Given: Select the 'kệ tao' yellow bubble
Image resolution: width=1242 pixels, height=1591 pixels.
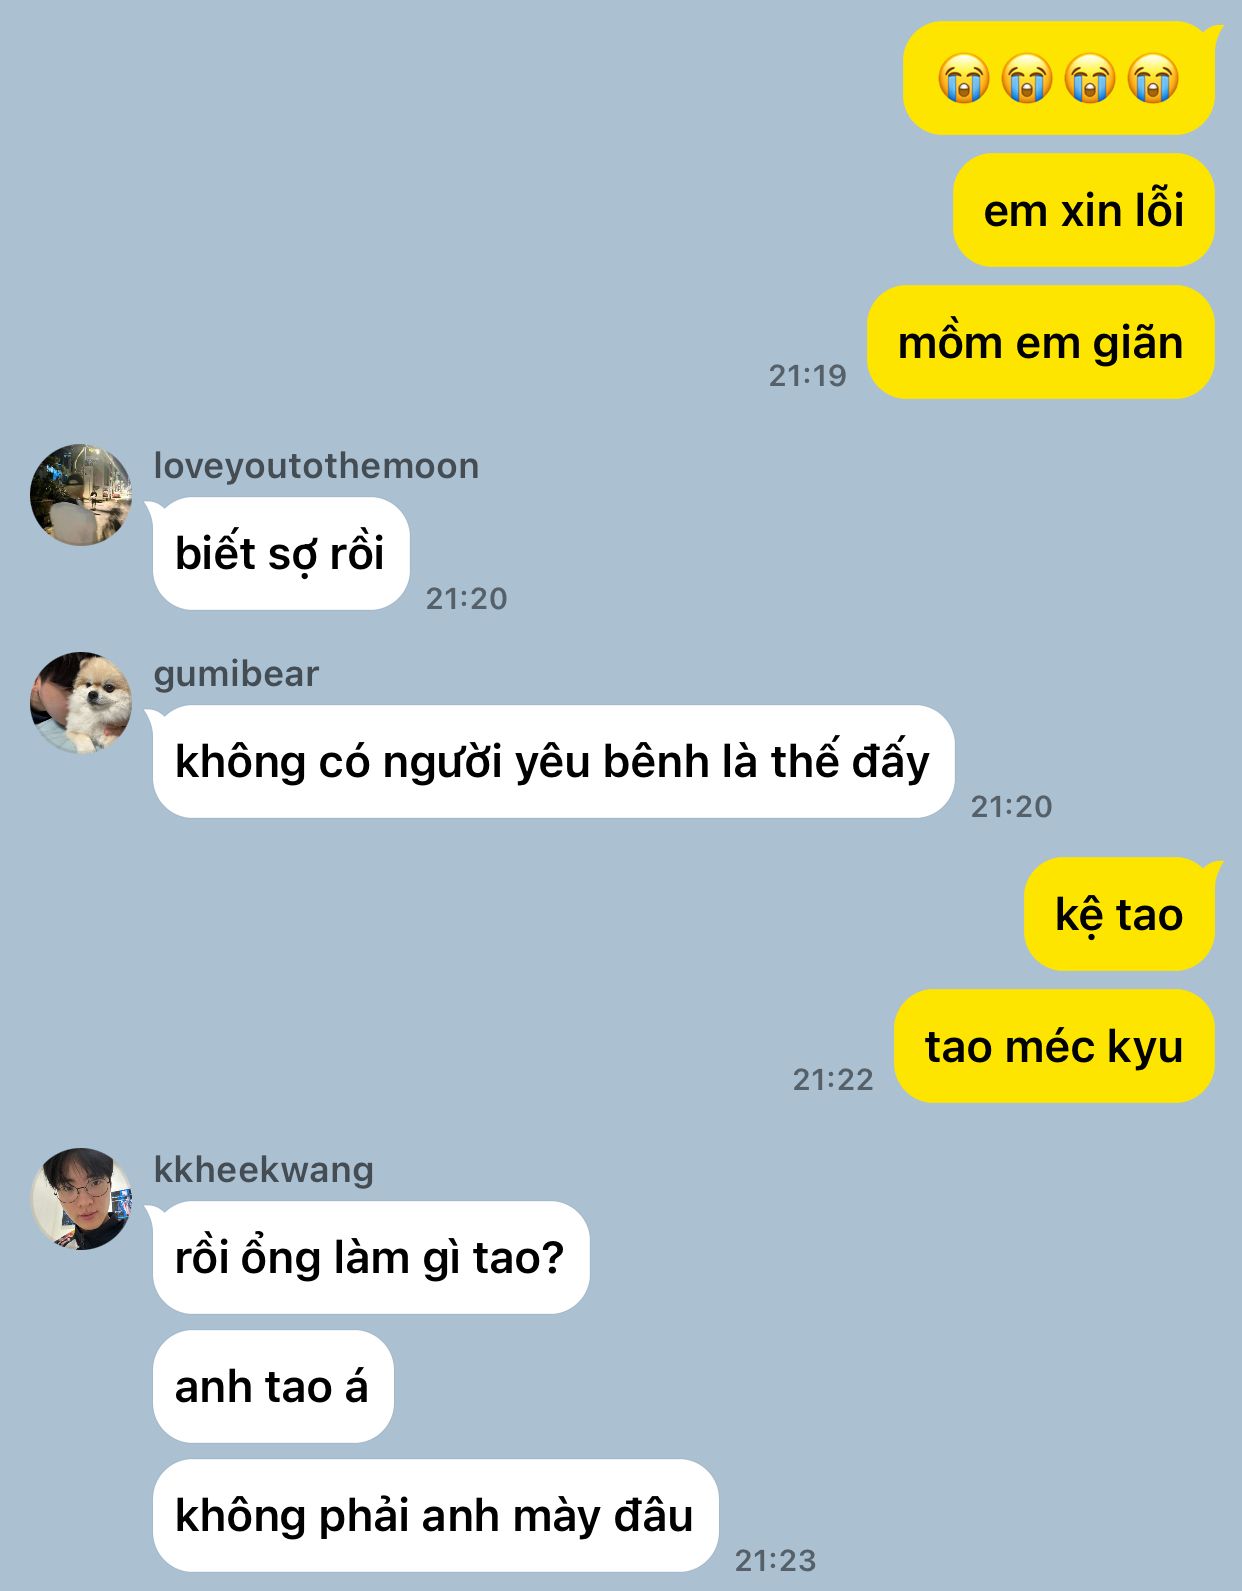Looking at the screenshot, I should [x=1120, y=914].
